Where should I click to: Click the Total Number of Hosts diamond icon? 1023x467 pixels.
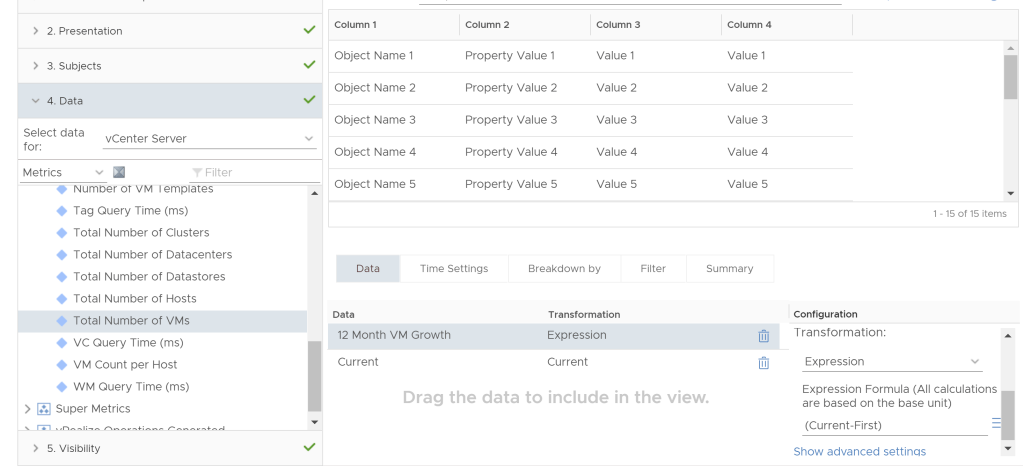tap(61, 299)
